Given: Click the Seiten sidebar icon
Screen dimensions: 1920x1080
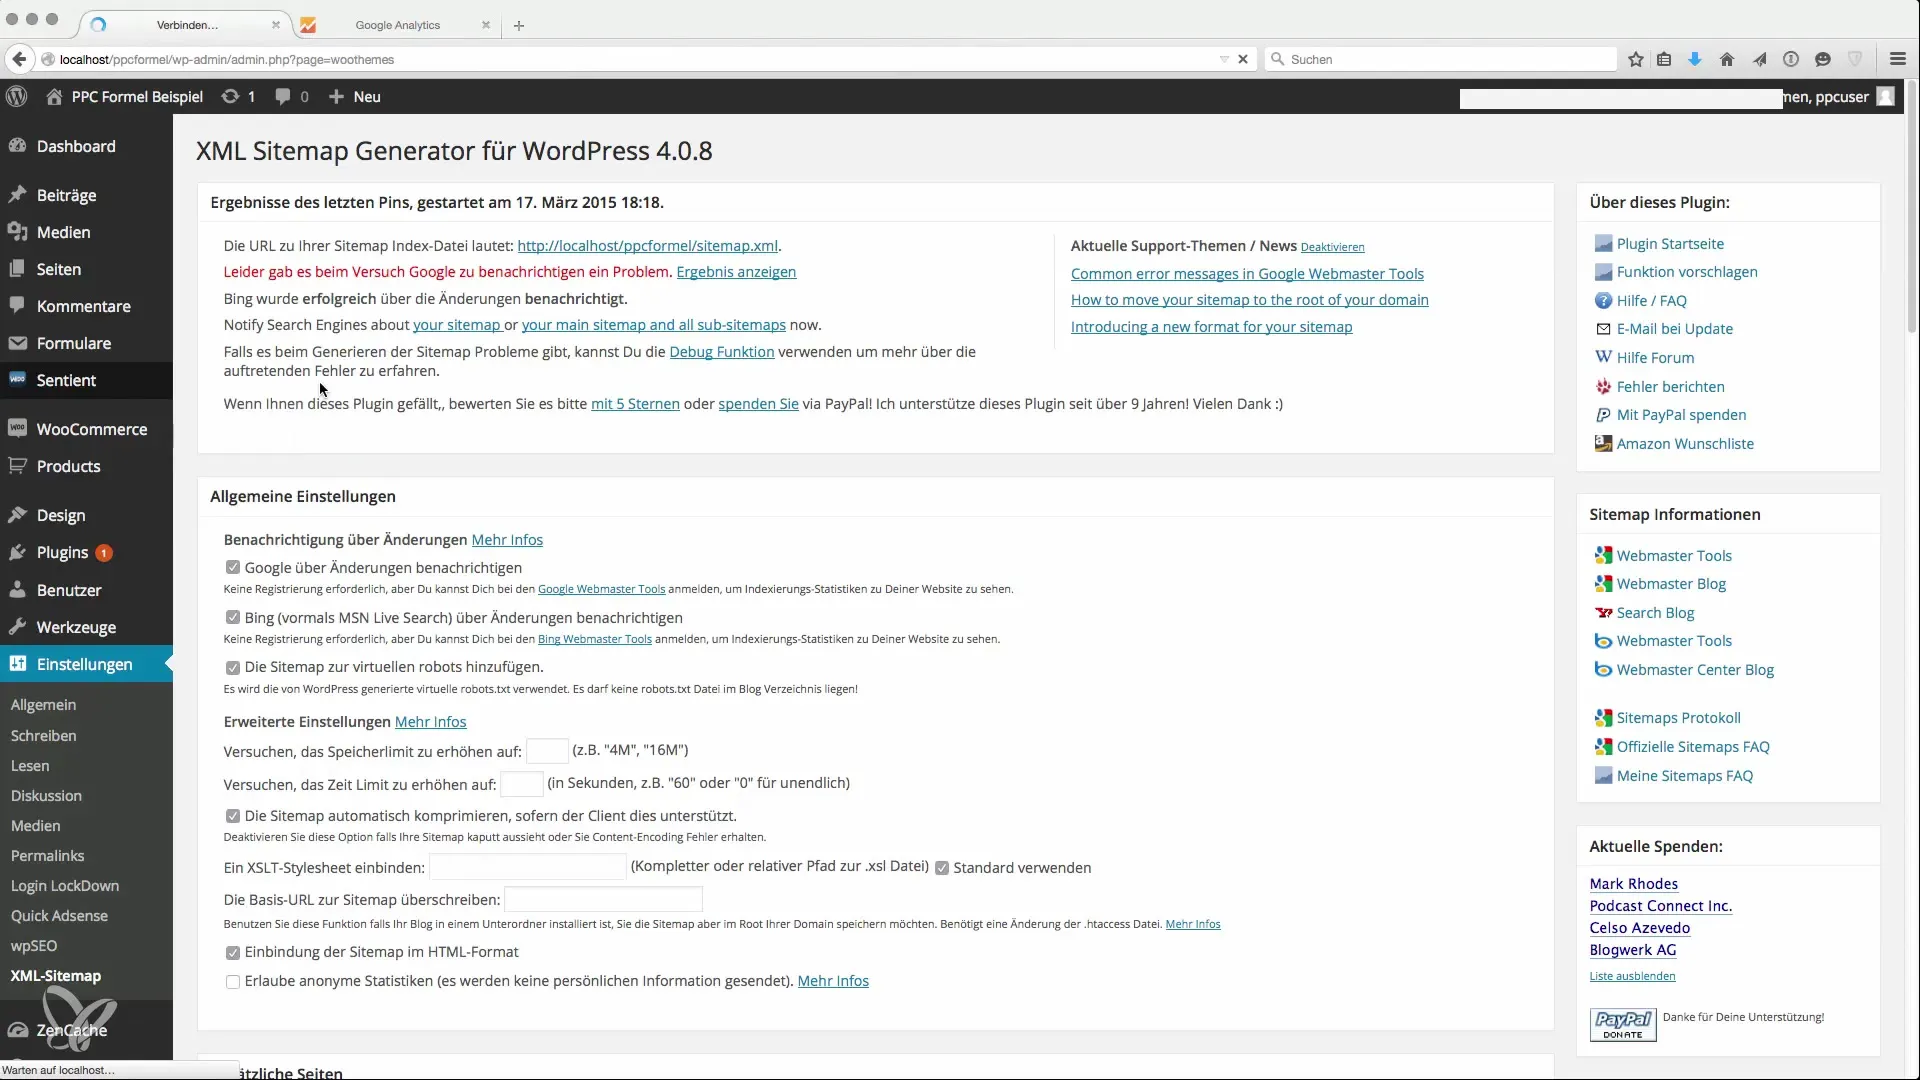Looking at the screenshot, I should (x=17, y=269).
